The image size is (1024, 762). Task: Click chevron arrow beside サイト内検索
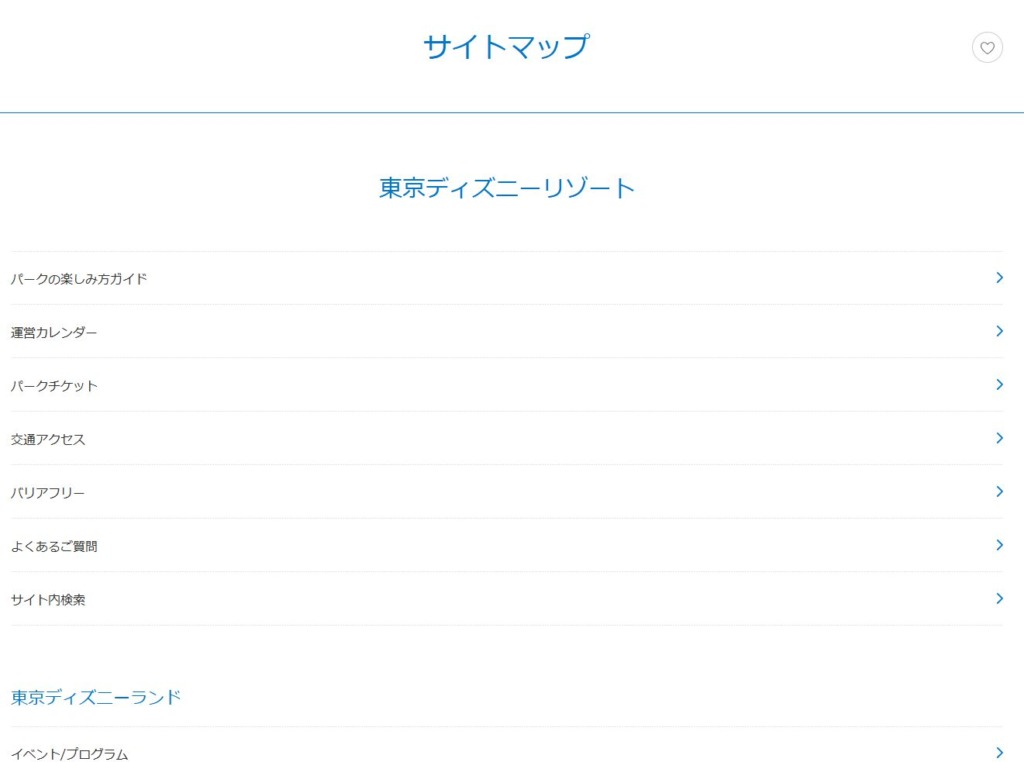(x=999, y=599)
